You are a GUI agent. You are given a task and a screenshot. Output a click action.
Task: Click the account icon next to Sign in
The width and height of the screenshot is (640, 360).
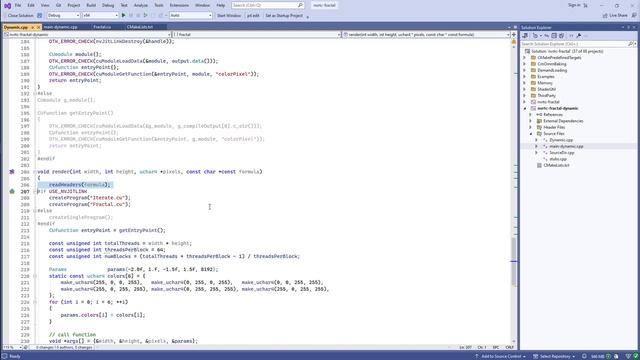coord(585,5)
